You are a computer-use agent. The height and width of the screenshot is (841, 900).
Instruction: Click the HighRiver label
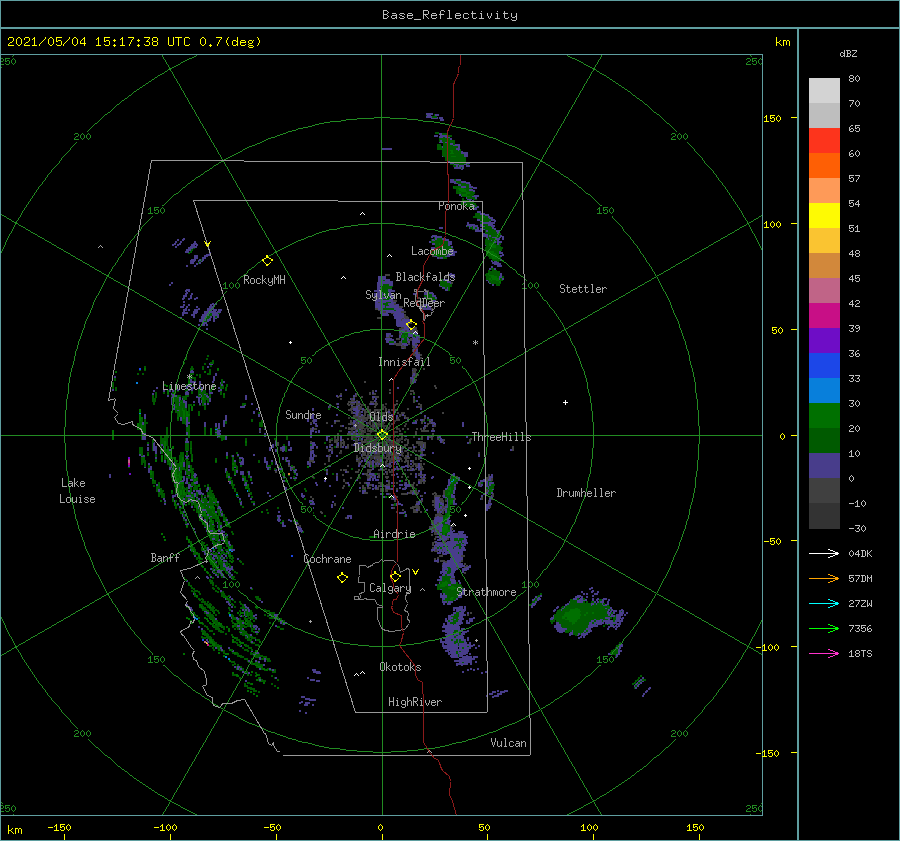tap(415, 702)
